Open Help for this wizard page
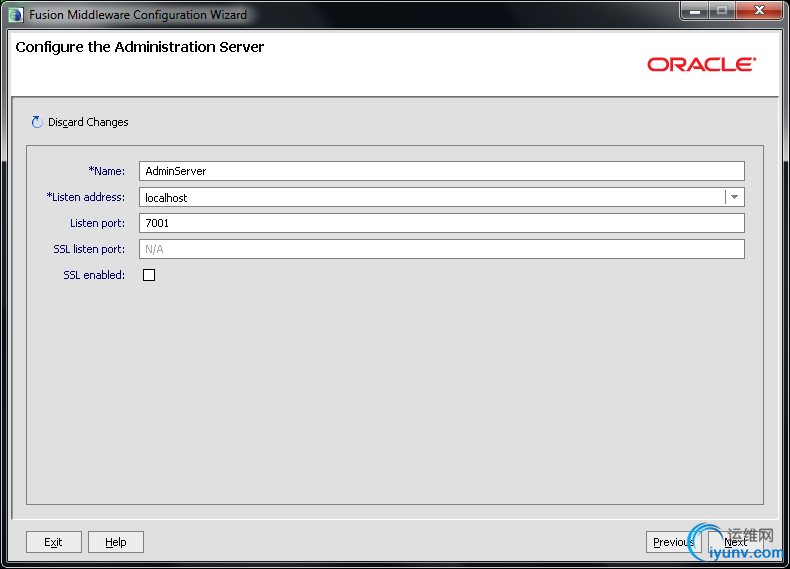This screenshot has width=790, height=569. coord(116,542)
